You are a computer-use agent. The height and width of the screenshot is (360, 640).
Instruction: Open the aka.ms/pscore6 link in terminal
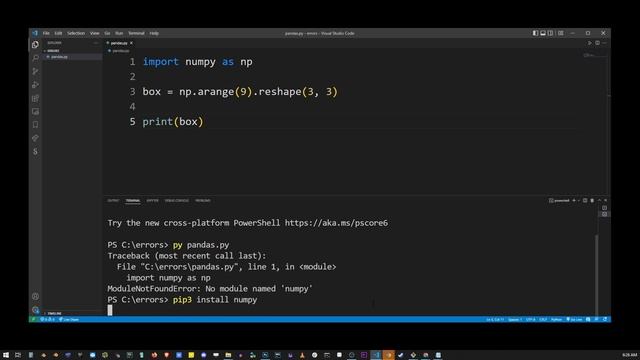click(336, 223)
